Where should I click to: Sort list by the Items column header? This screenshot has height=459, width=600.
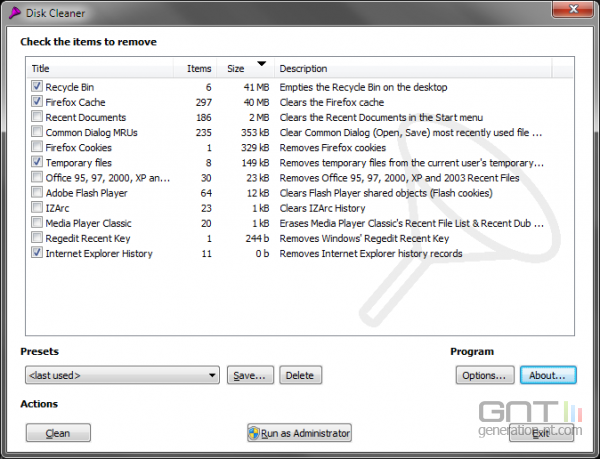(x=195, y=68)
